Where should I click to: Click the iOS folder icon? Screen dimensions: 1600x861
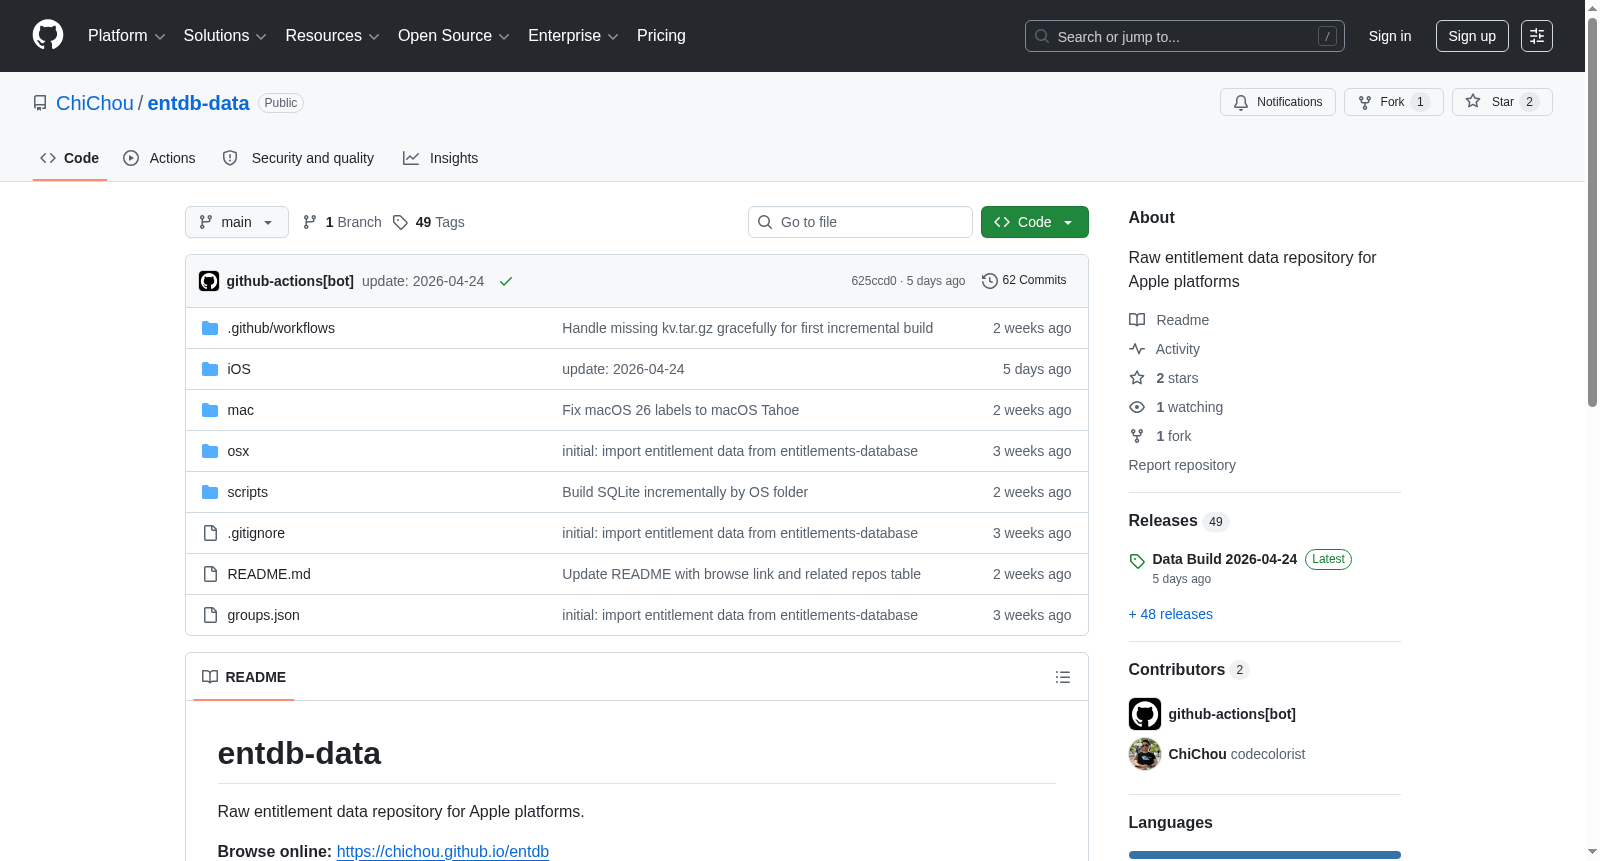point(210,369)
